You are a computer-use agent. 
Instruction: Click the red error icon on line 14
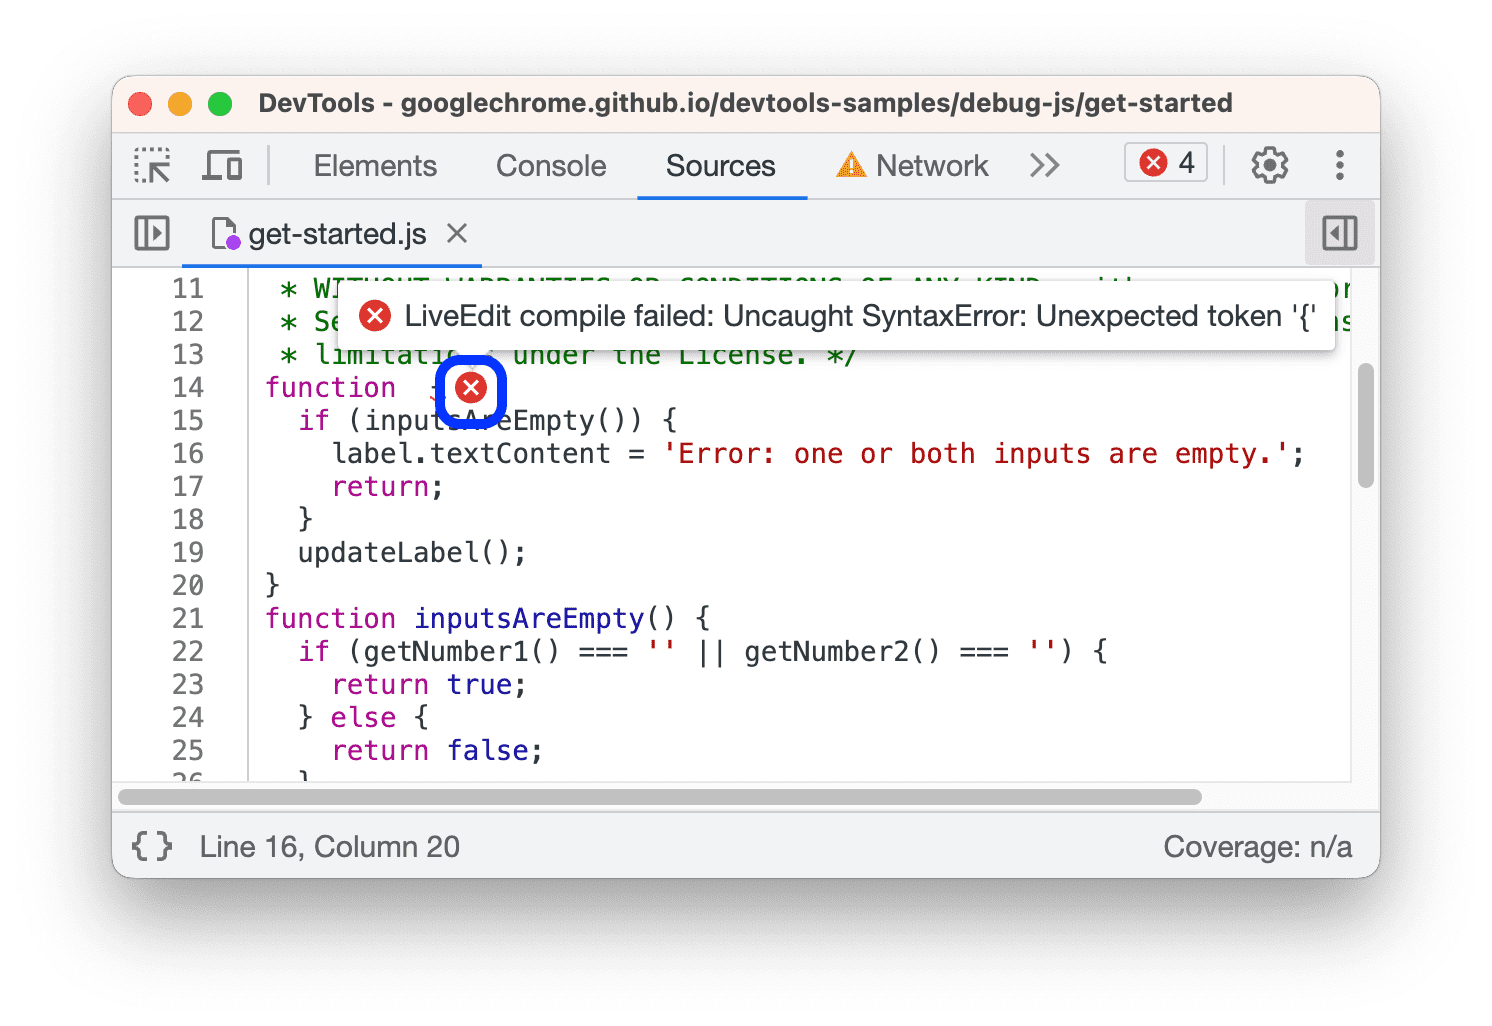(x=471, y=388)
